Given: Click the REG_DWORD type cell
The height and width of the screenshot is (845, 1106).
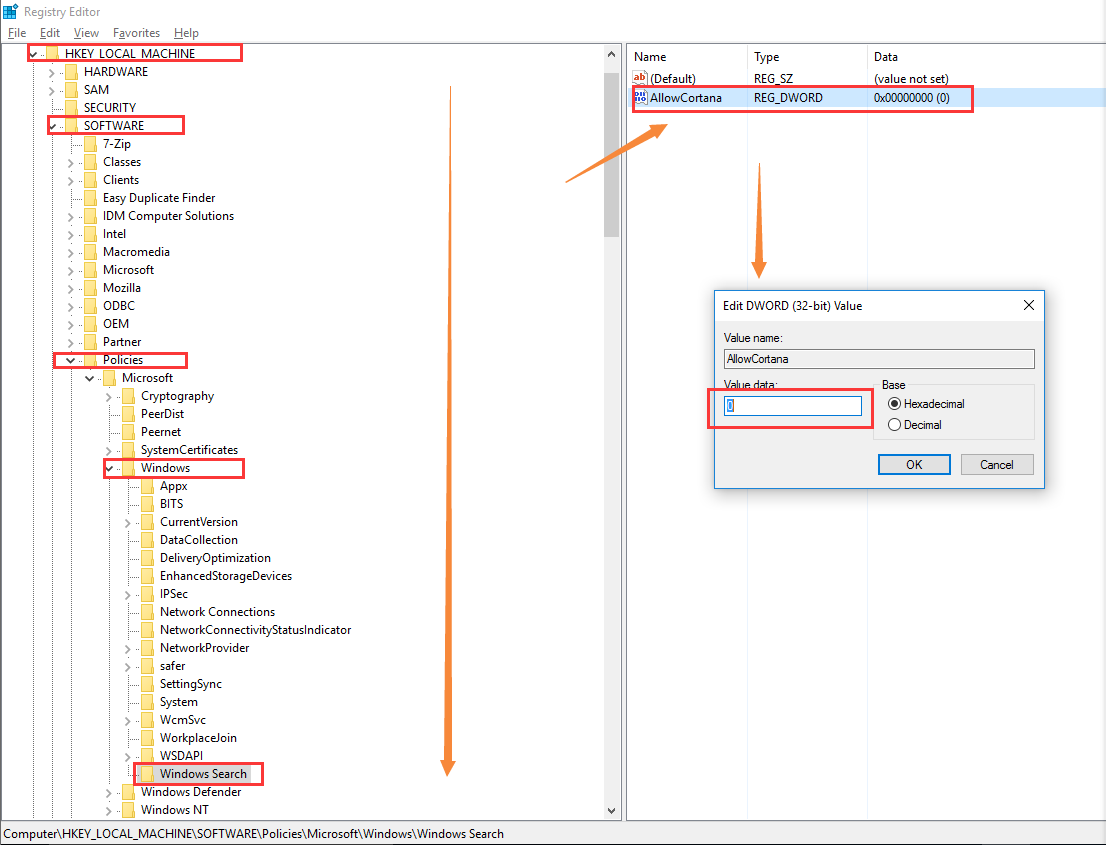Looking at the screenshot, I should tap(788, 97).
